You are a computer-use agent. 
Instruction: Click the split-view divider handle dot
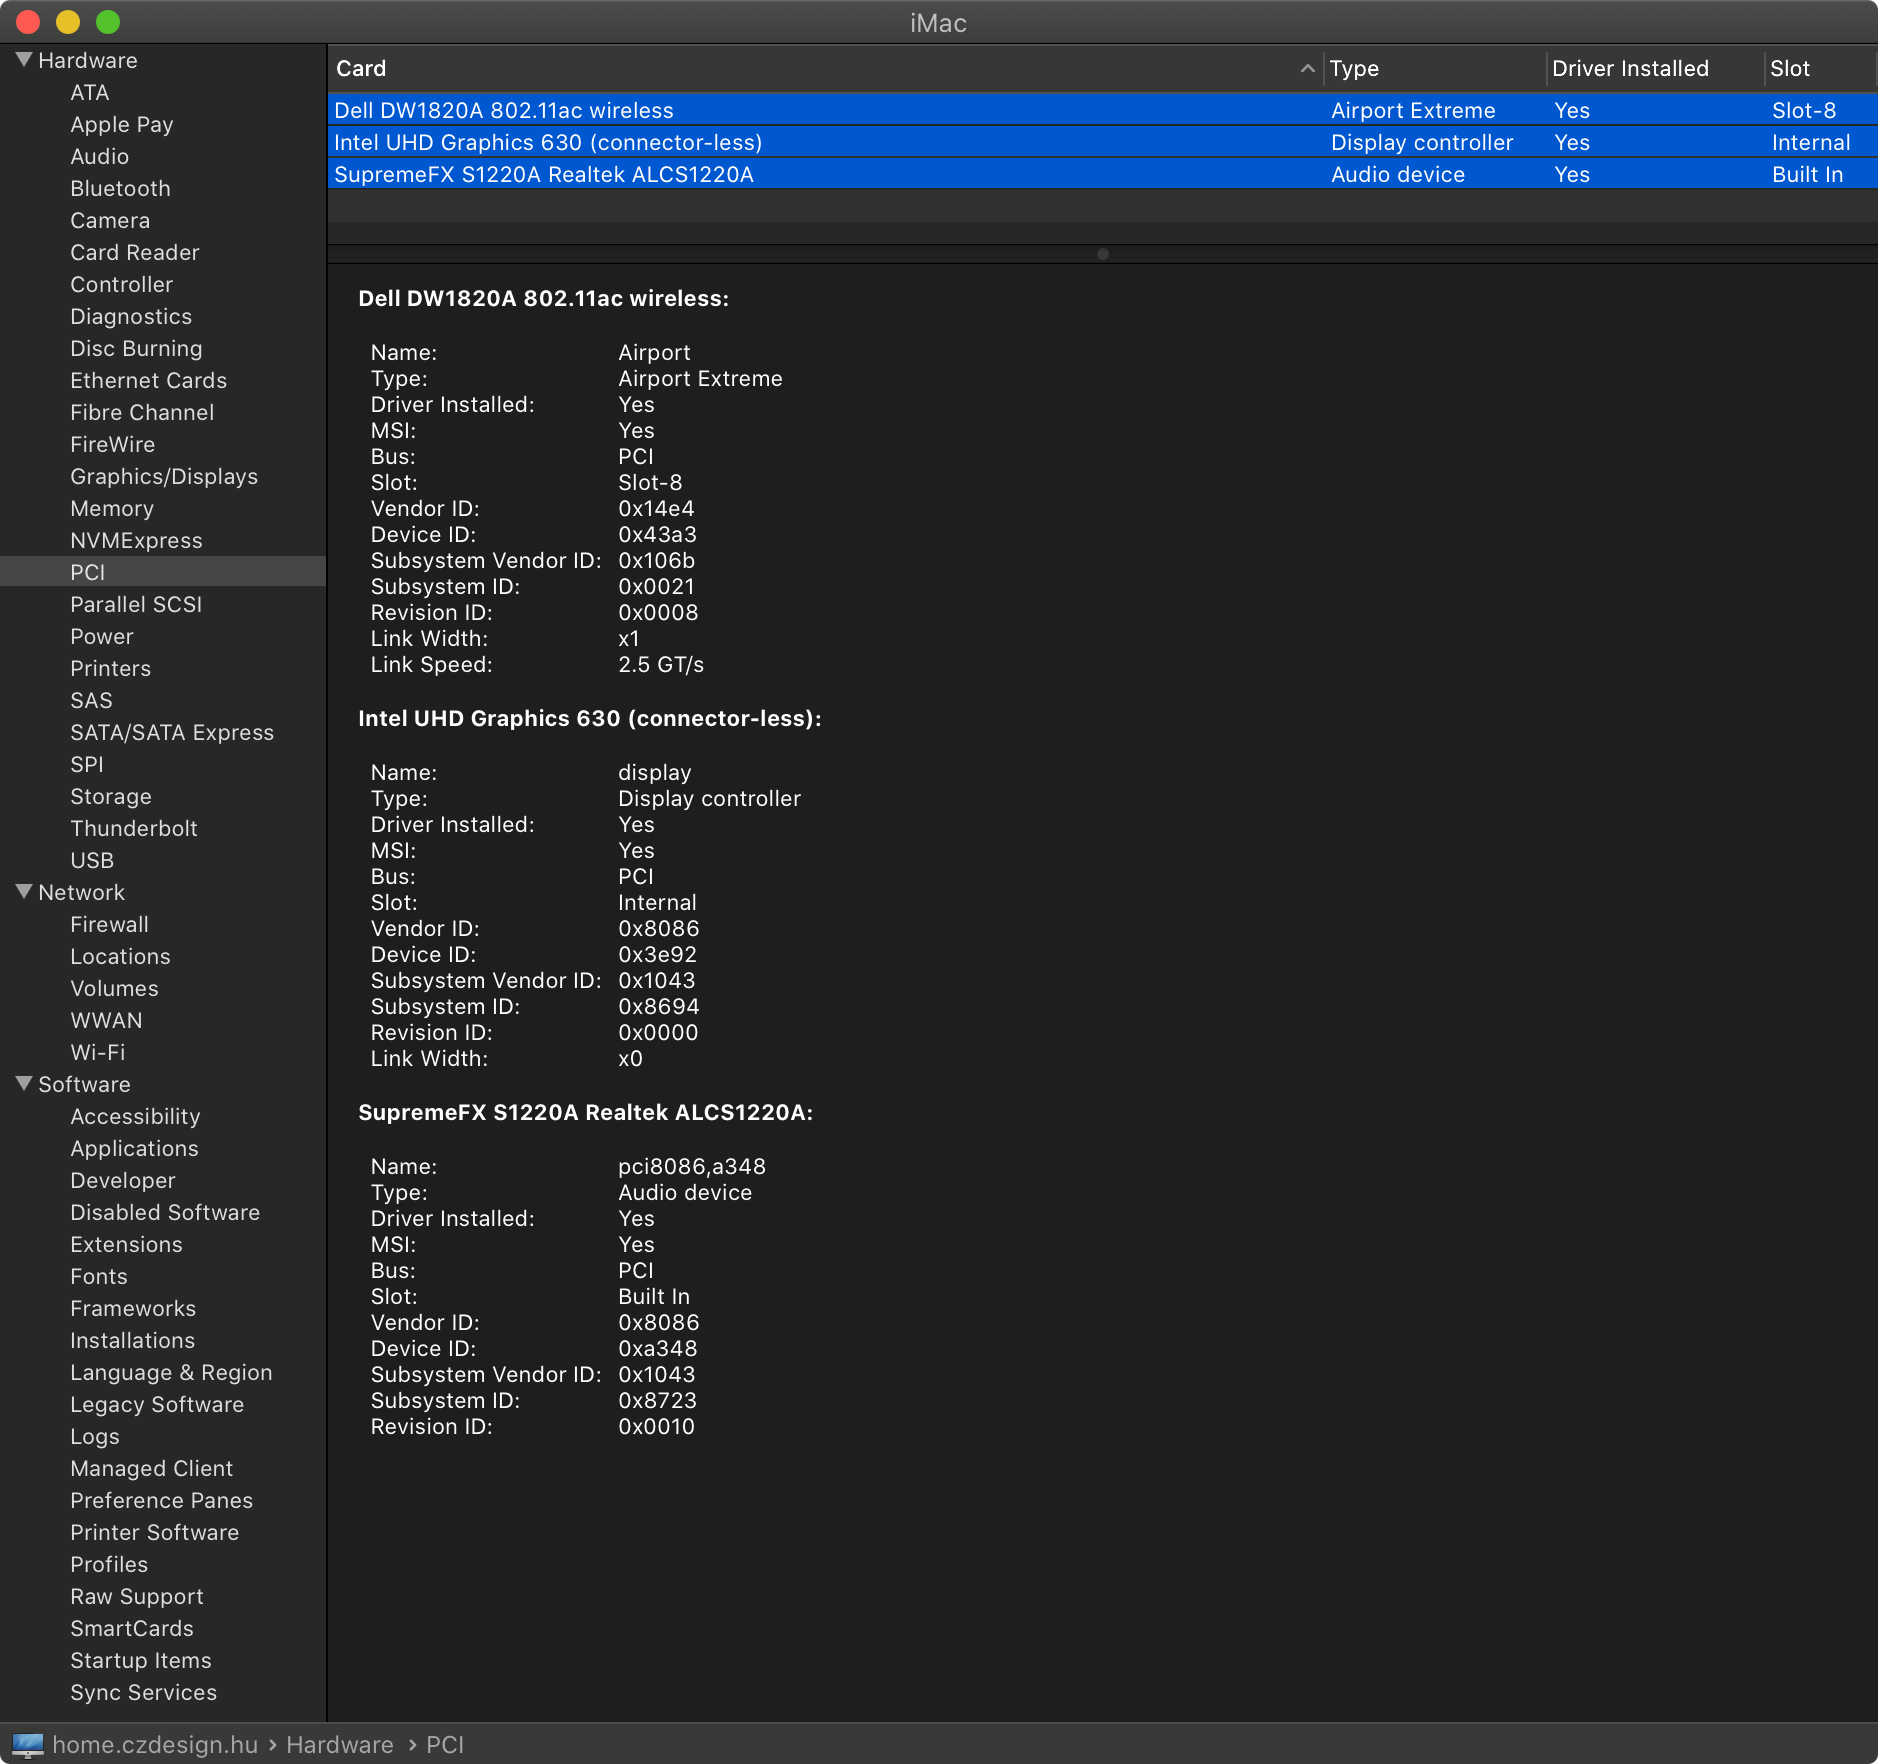coord(1102,254)
